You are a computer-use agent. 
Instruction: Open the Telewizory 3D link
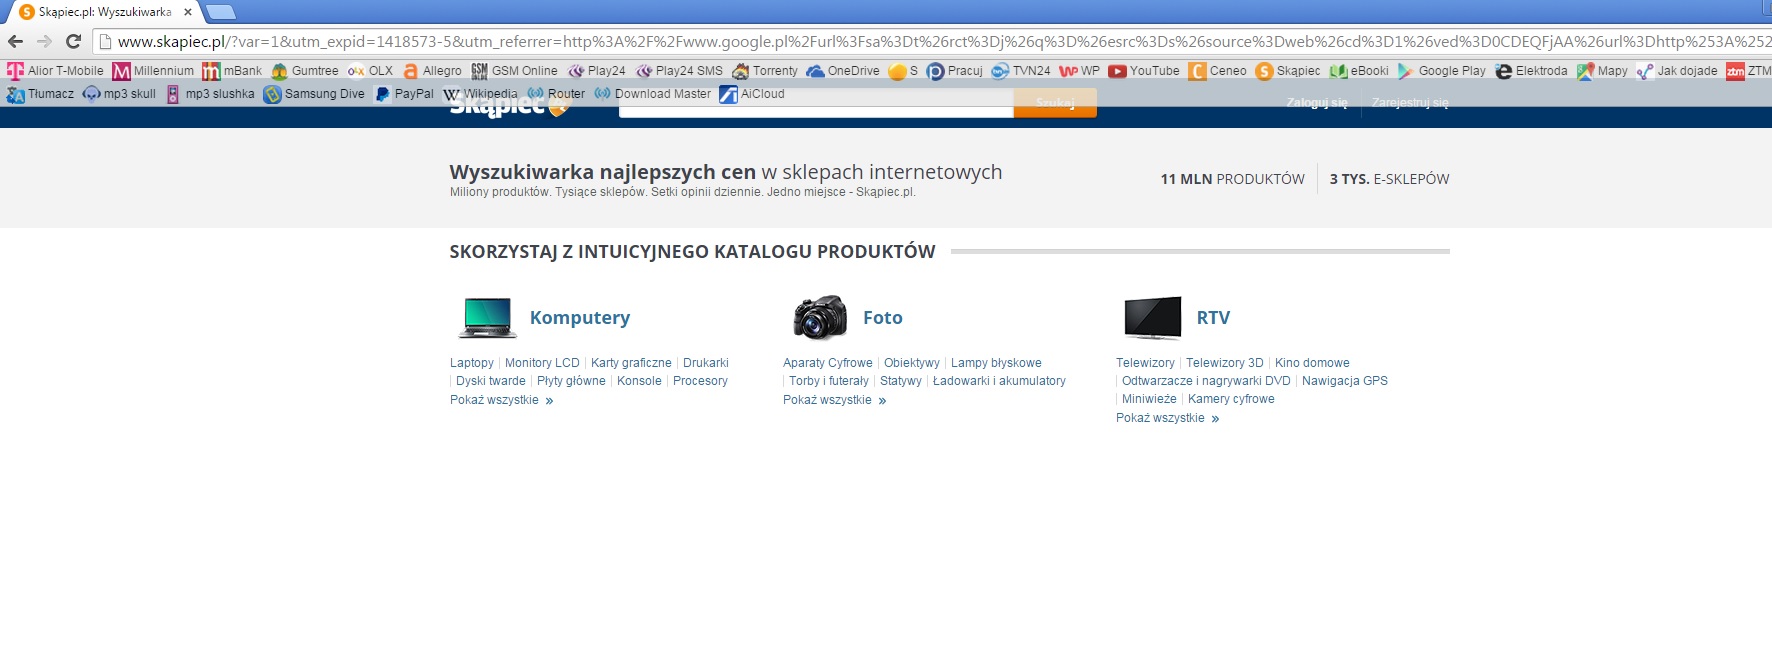[1225, 363]
